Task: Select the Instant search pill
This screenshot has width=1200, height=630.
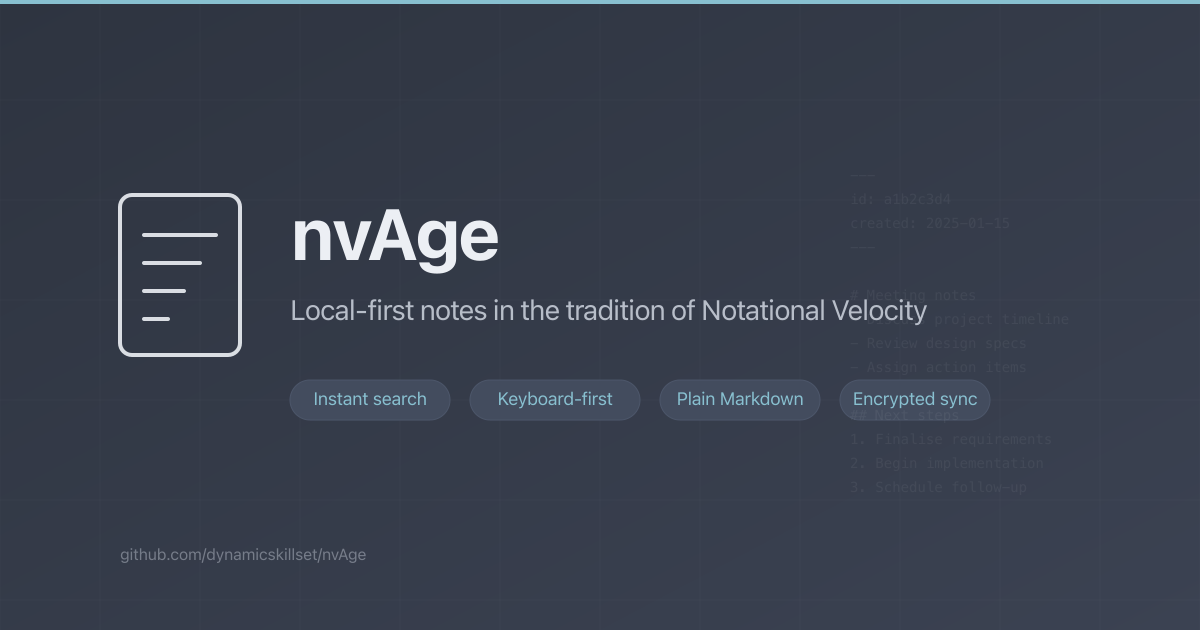Action: (x=370, y=400)
